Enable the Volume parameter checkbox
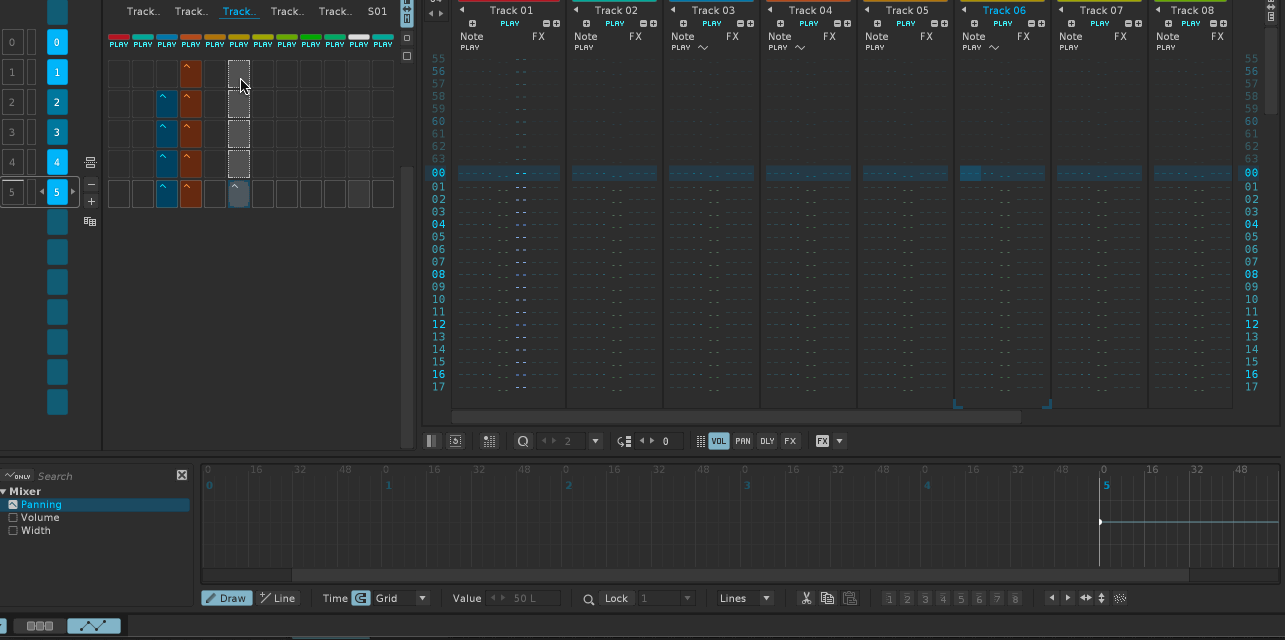 (13, 518)
